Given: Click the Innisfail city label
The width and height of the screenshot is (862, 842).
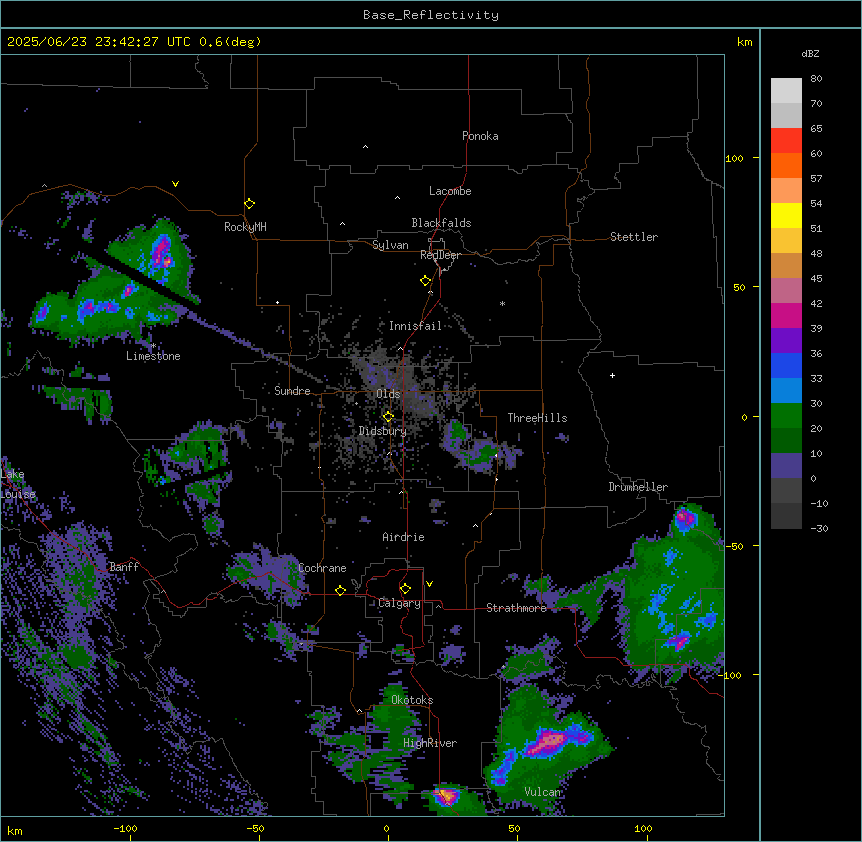Looking at the screenshot, I should [x=415, y=326].
